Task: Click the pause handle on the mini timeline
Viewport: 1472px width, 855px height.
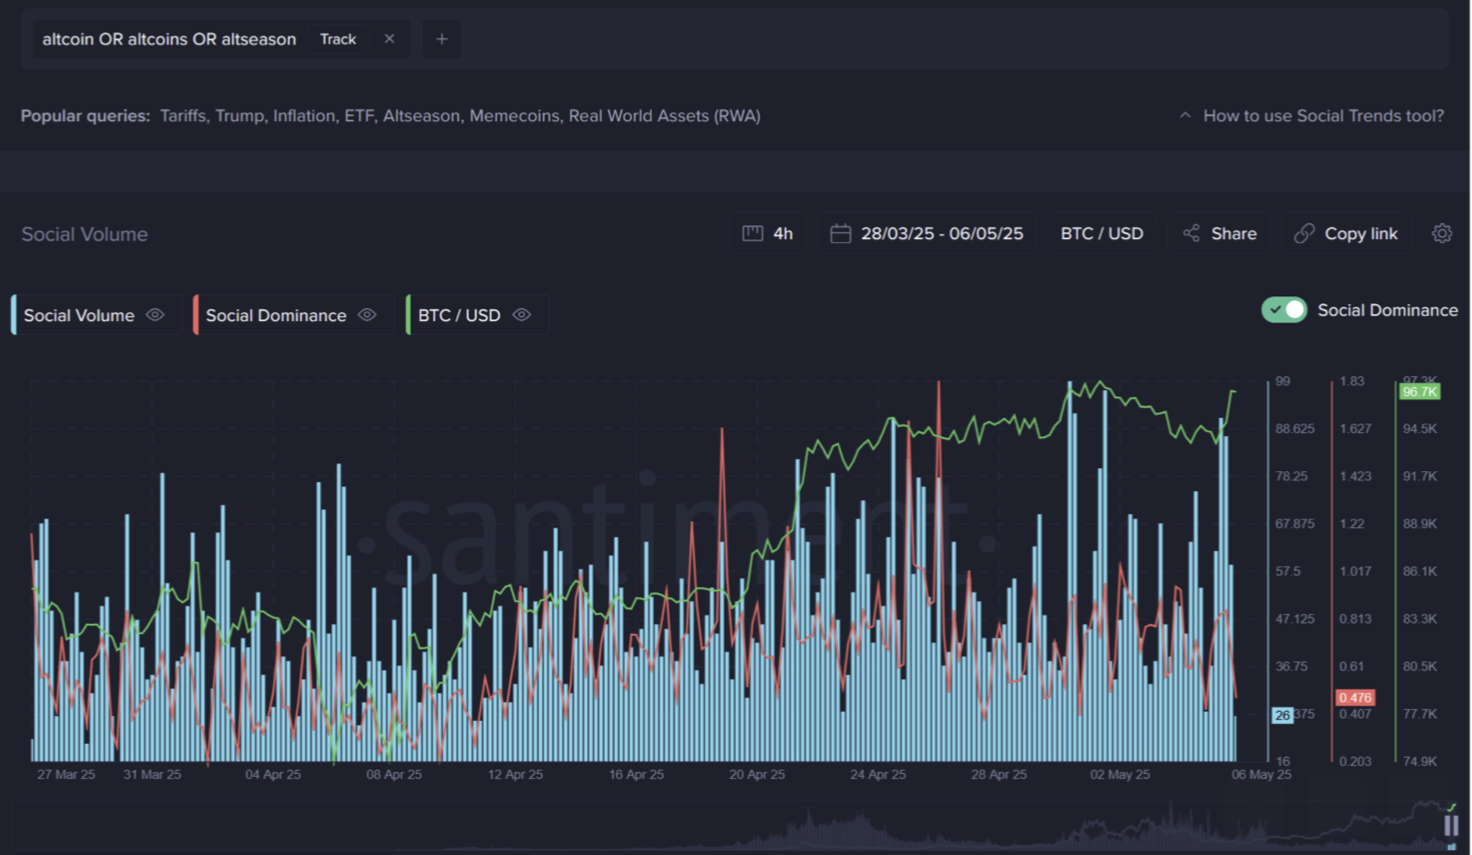Action: pyautogui.click(x=1450, y=825)
